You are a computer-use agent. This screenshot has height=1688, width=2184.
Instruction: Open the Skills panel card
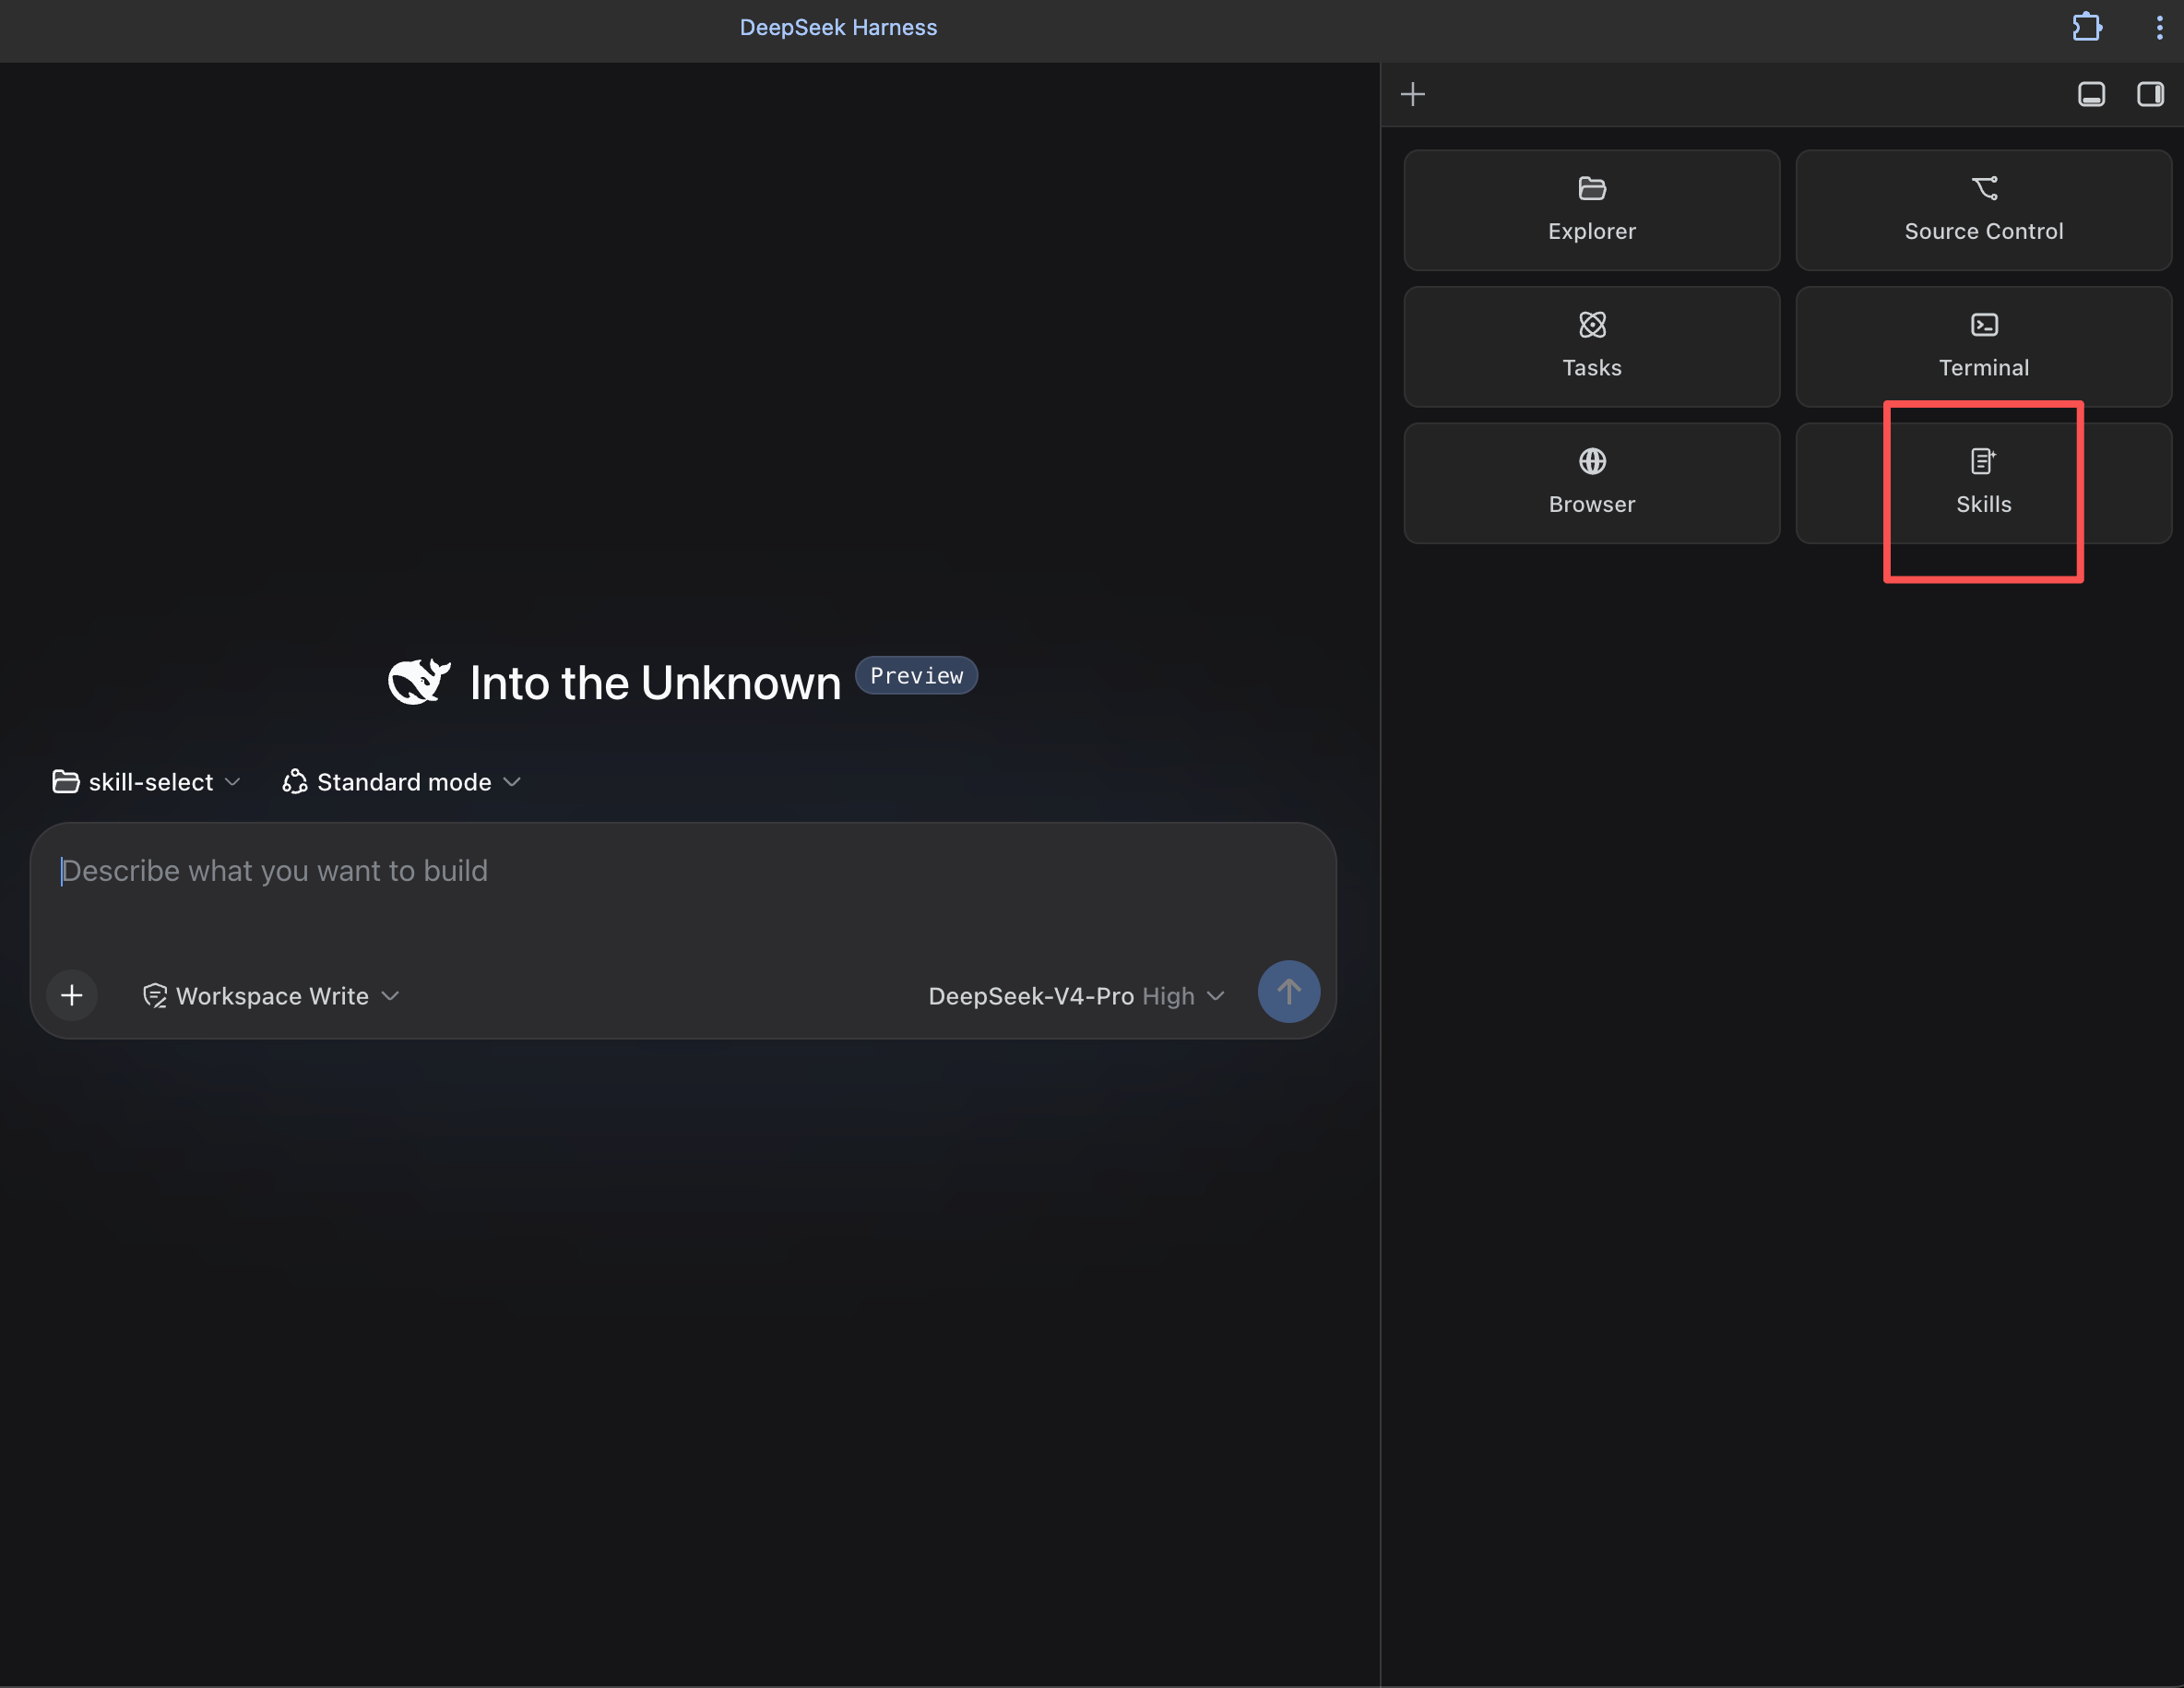[1983, 483]
